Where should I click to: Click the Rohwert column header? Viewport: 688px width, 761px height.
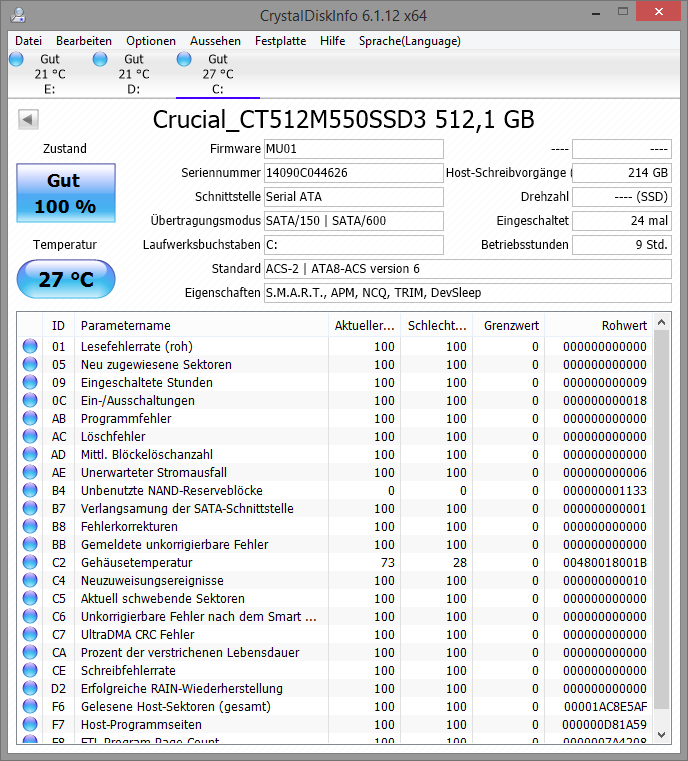[598, 326]
